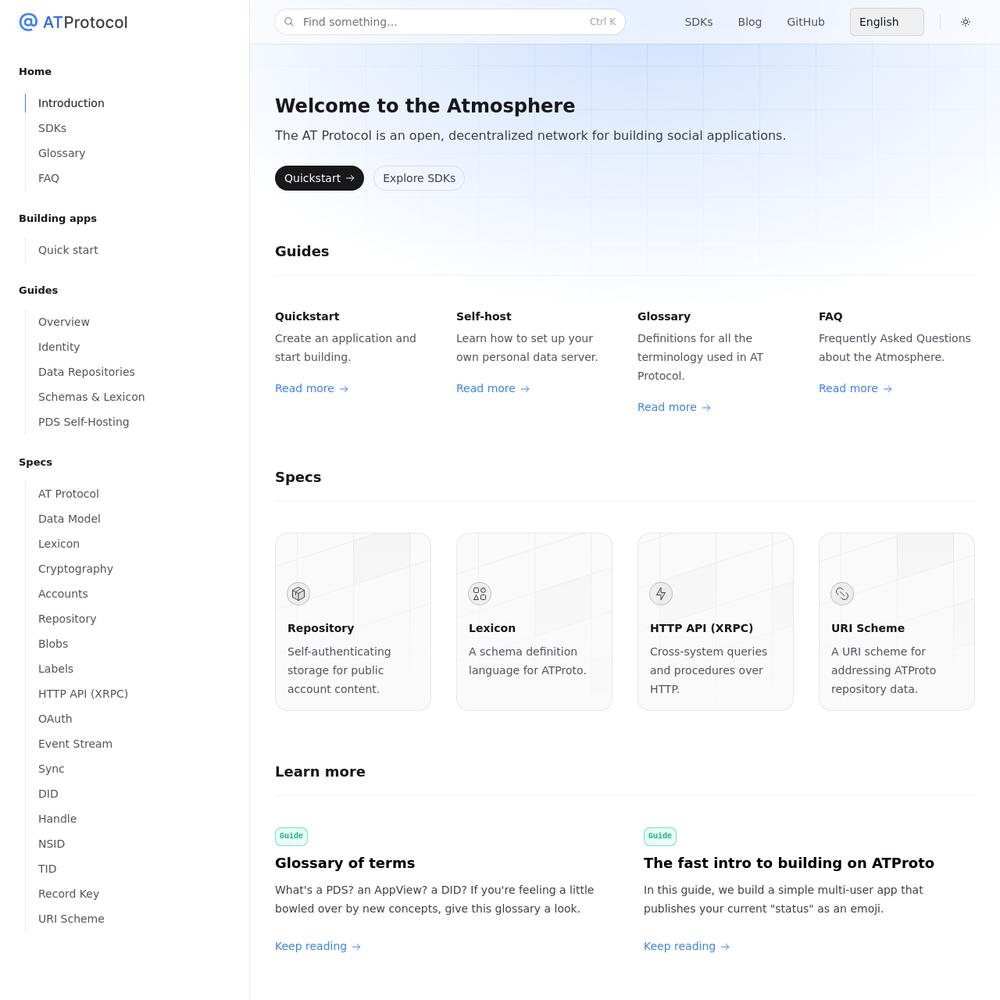This screenshot has width=1000, height=1000.
Task: Open GitHub in the top navigation
Action: click(805, 22)
